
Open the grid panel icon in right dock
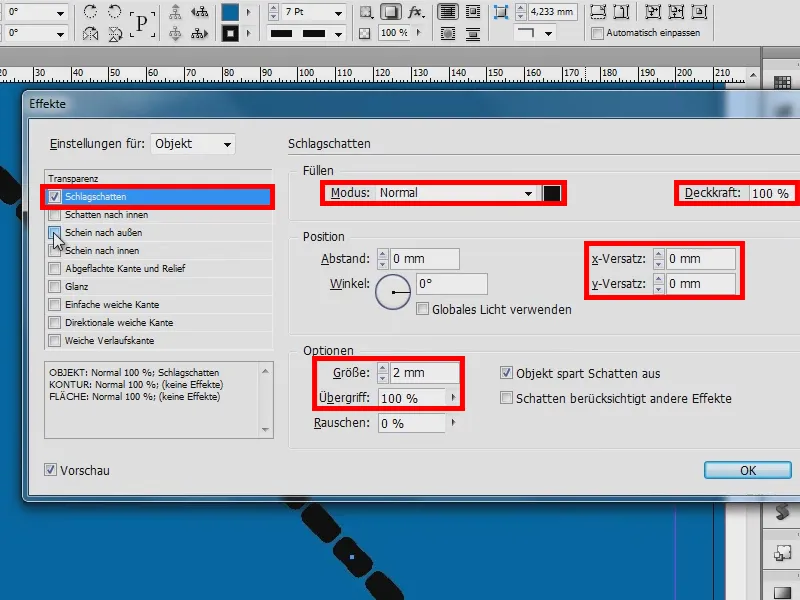(x=782, y=82)
